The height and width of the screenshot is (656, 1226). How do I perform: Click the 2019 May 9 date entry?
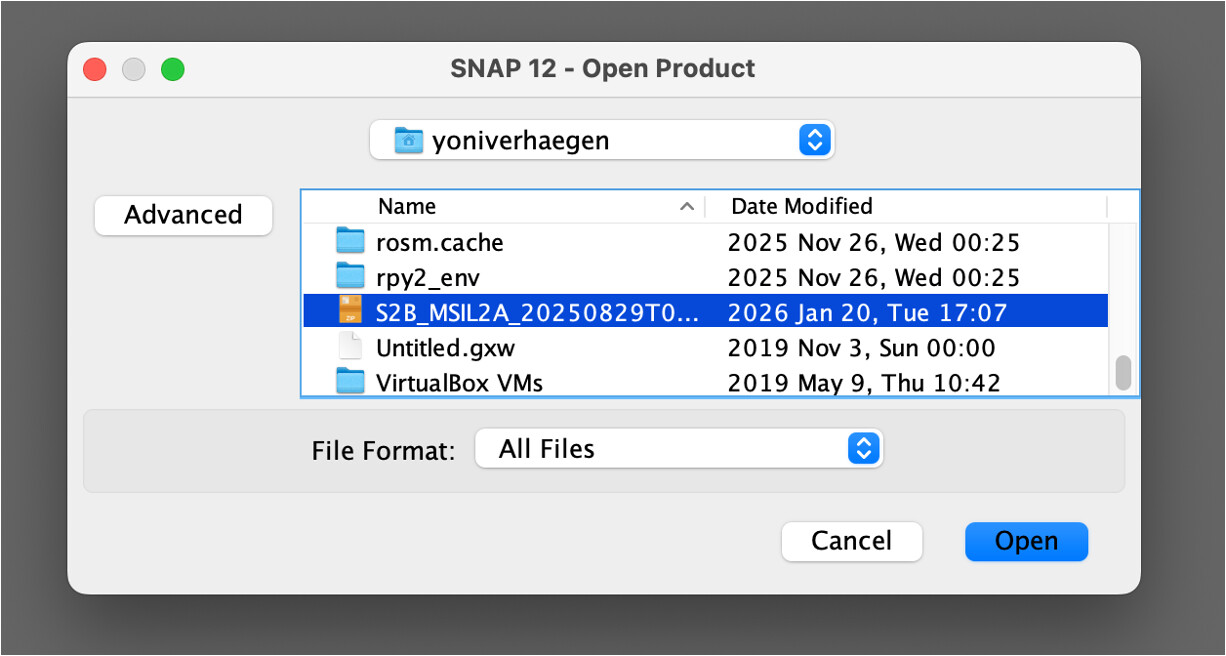tap(863, 383)
